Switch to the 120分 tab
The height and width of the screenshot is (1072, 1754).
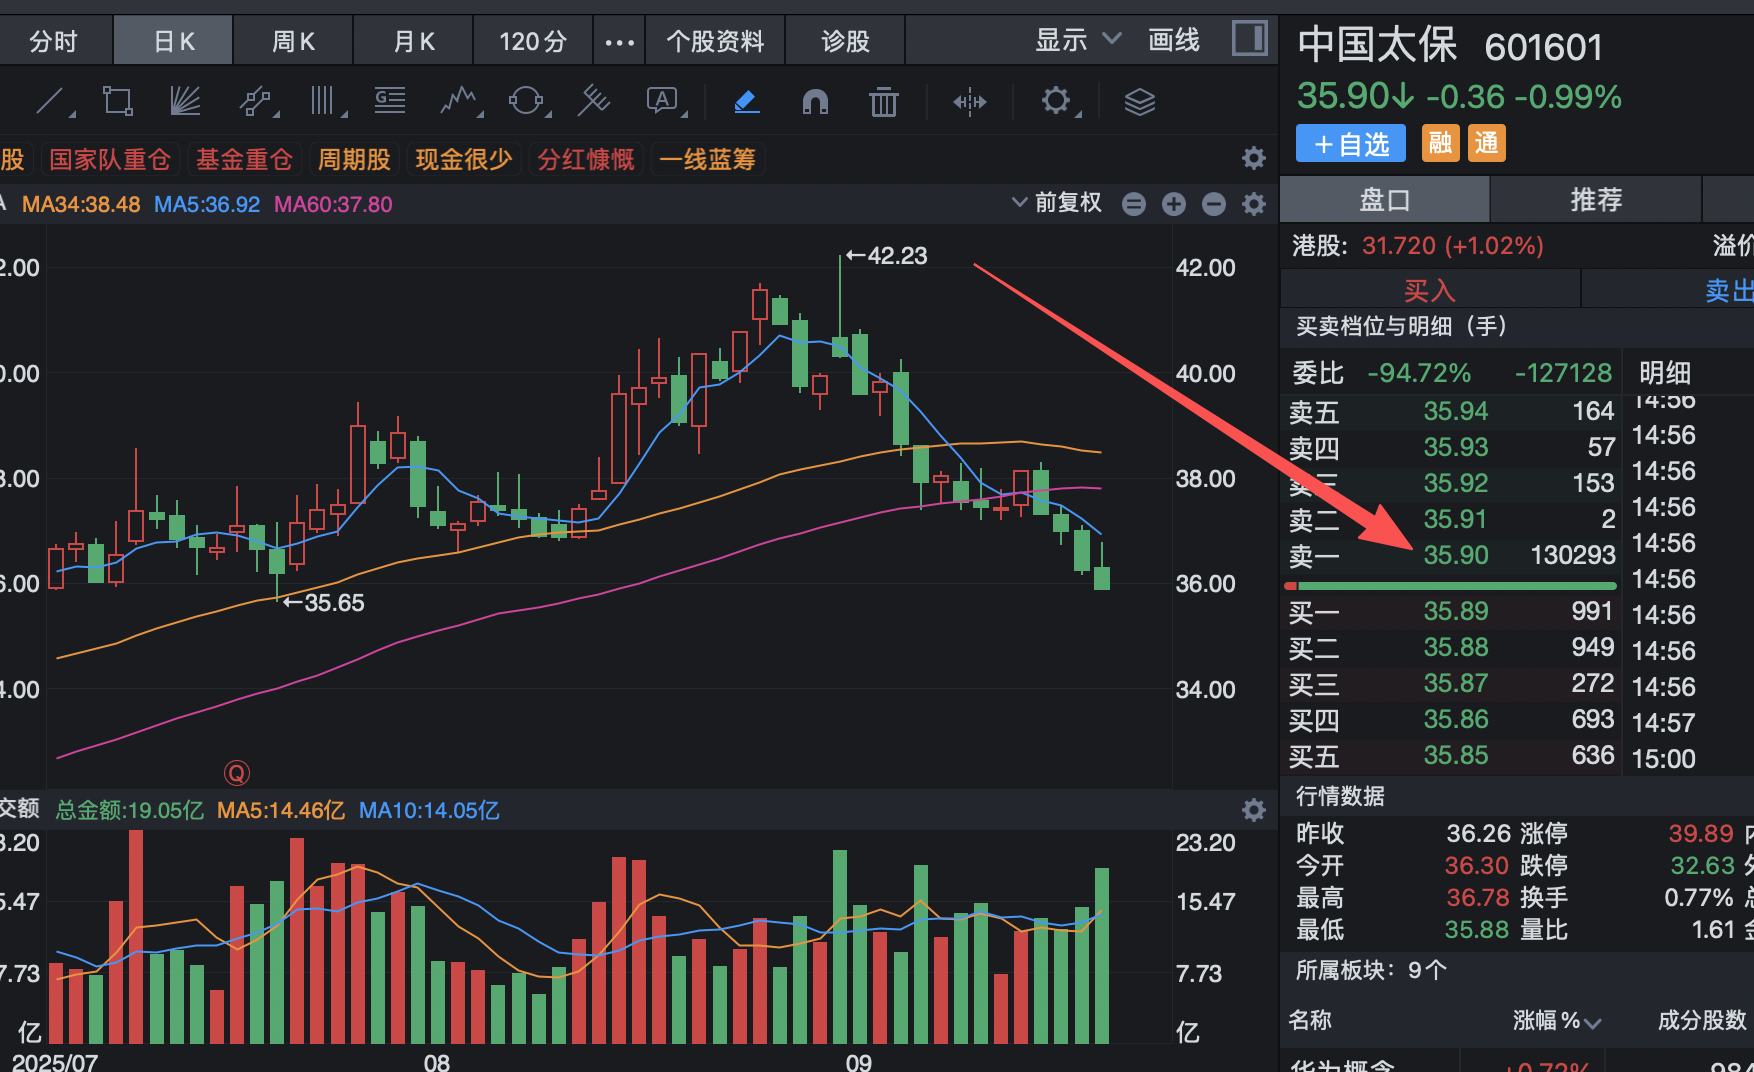tap(533, 41)
